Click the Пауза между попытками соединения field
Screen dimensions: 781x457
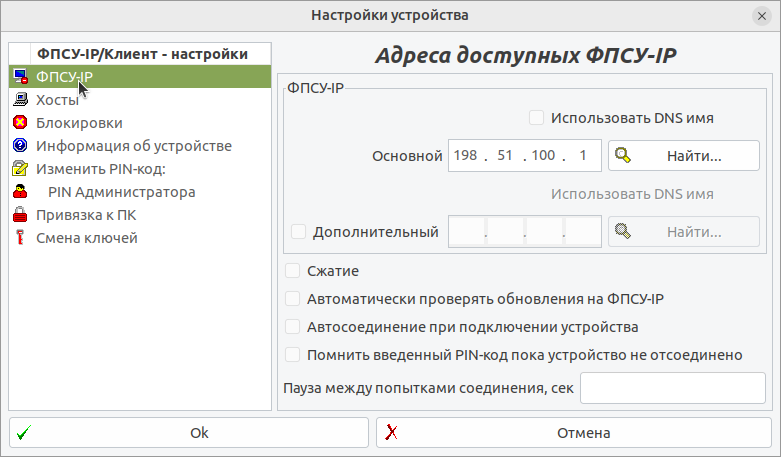pyautogui.click(x=673, y=388)
